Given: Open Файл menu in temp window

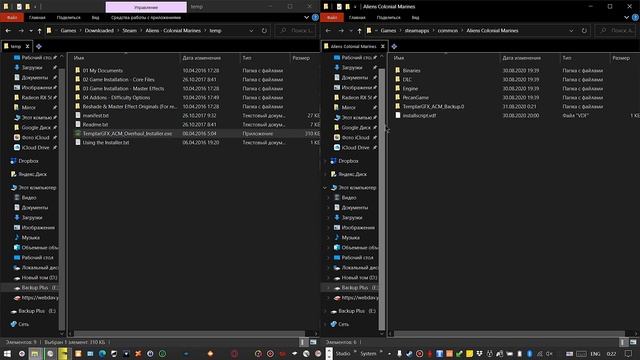Looking at the screenshot, I should 12,18.
